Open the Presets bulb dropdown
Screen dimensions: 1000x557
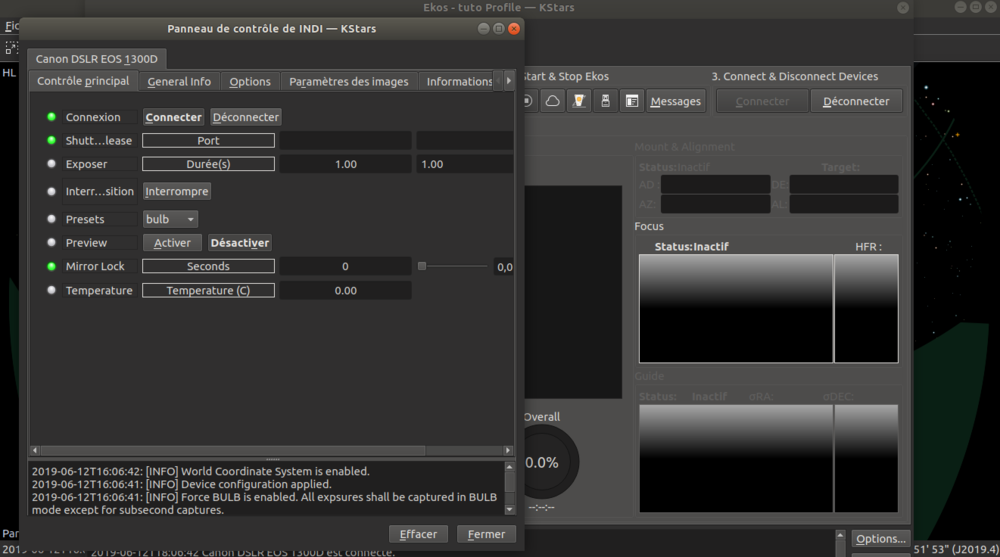tap(170, 219)
